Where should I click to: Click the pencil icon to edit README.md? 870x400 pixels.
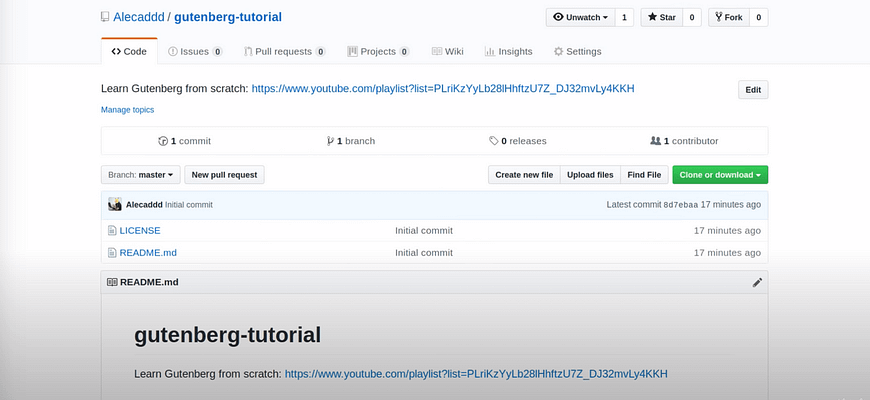click(757, 282)
